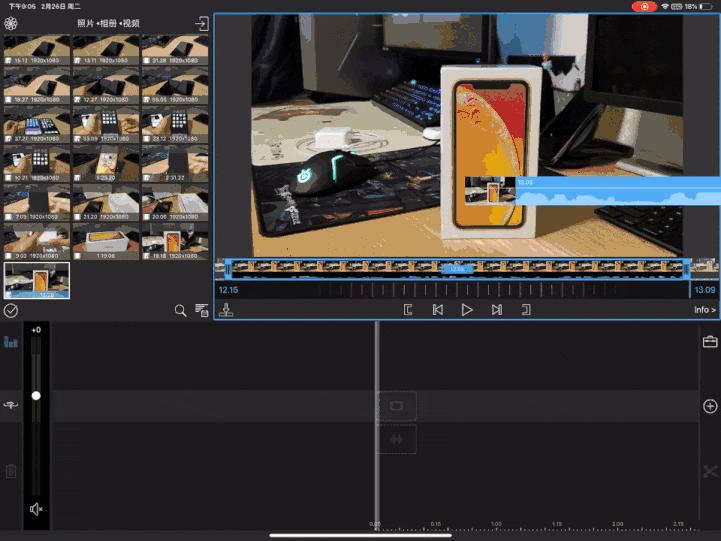Select the 10.21 video thumbnail
Viewport: 721px width, 541px height.
37,164
